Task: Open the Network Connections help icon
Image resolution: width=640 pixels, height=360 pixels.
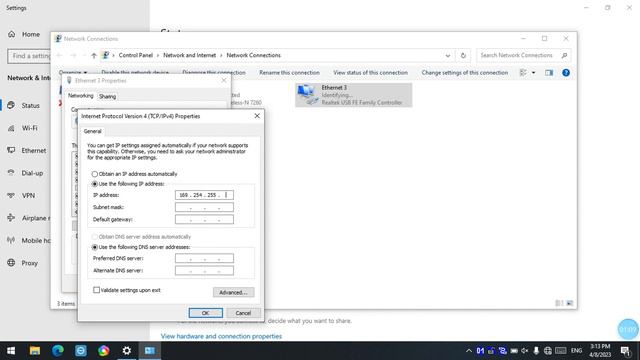Action: point(566,73)
